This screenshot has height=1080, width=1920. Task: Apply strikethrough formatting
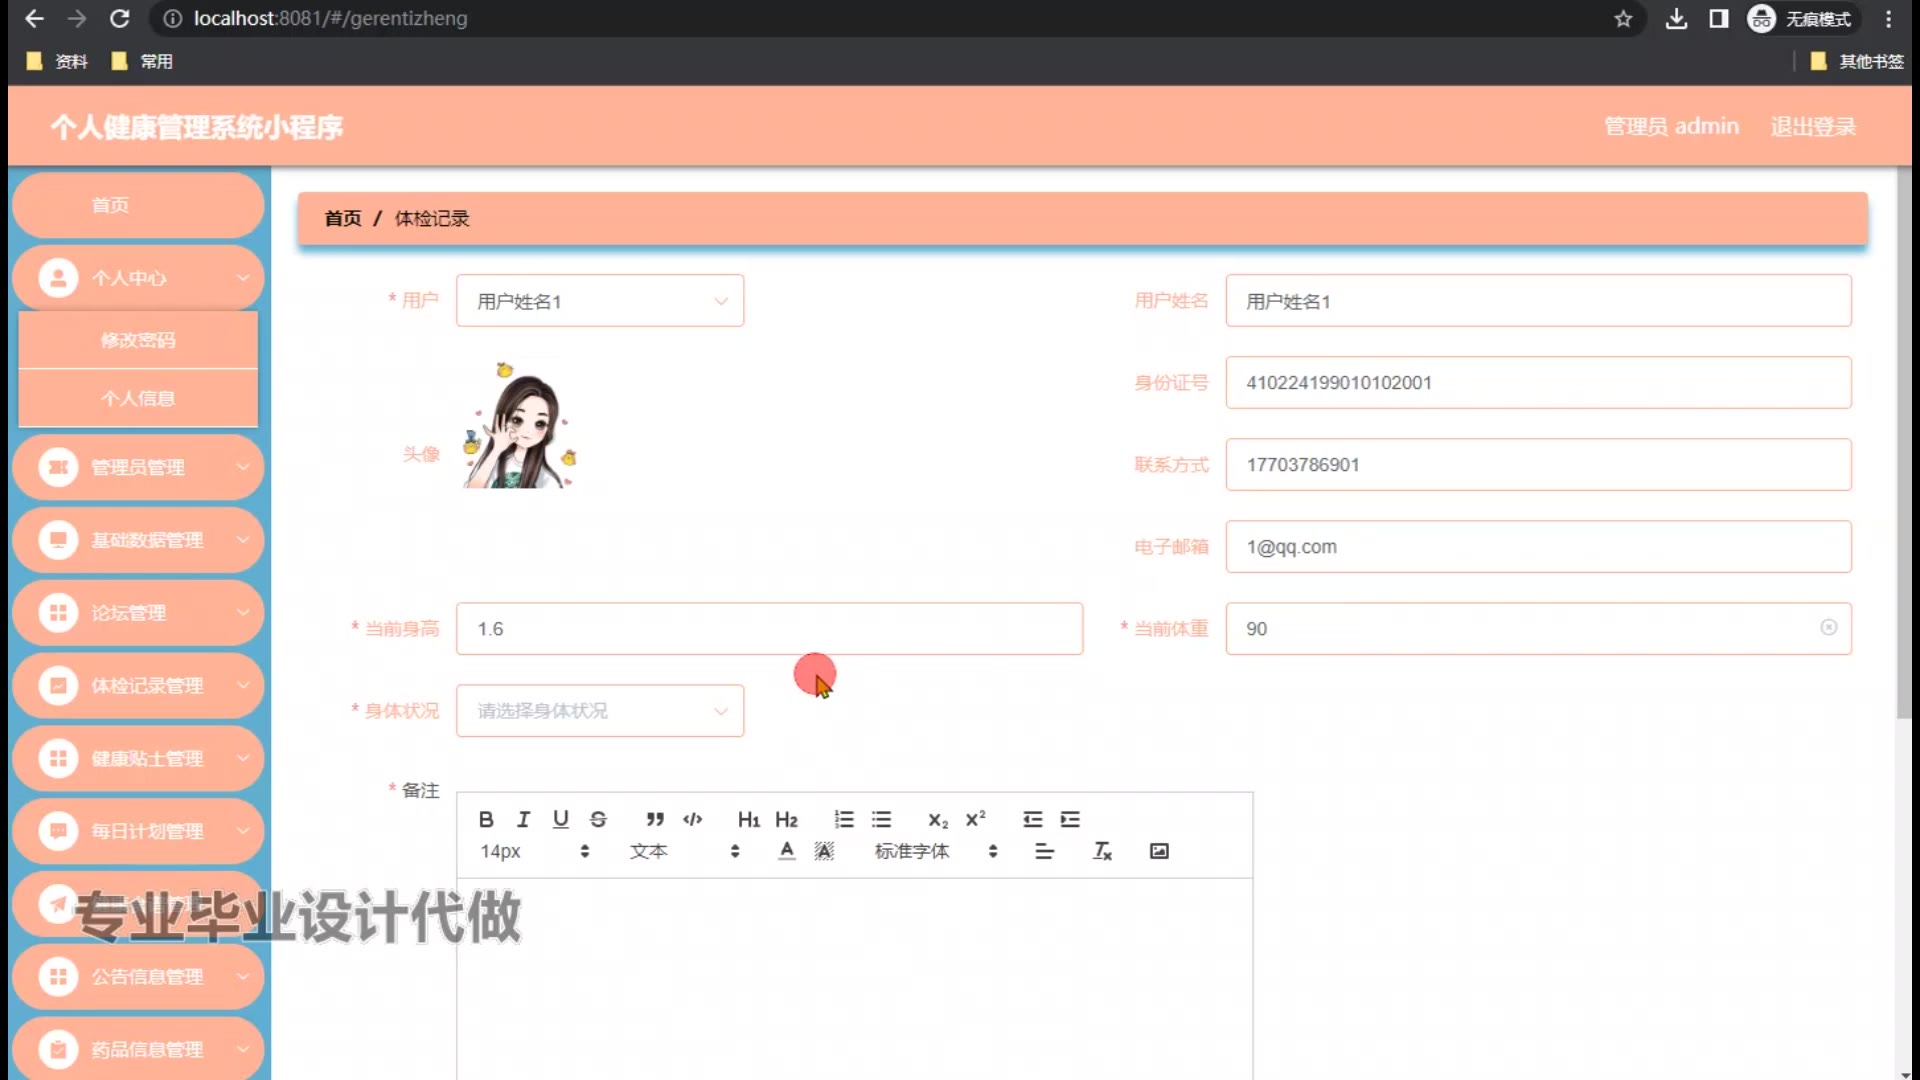pos(598,819)
